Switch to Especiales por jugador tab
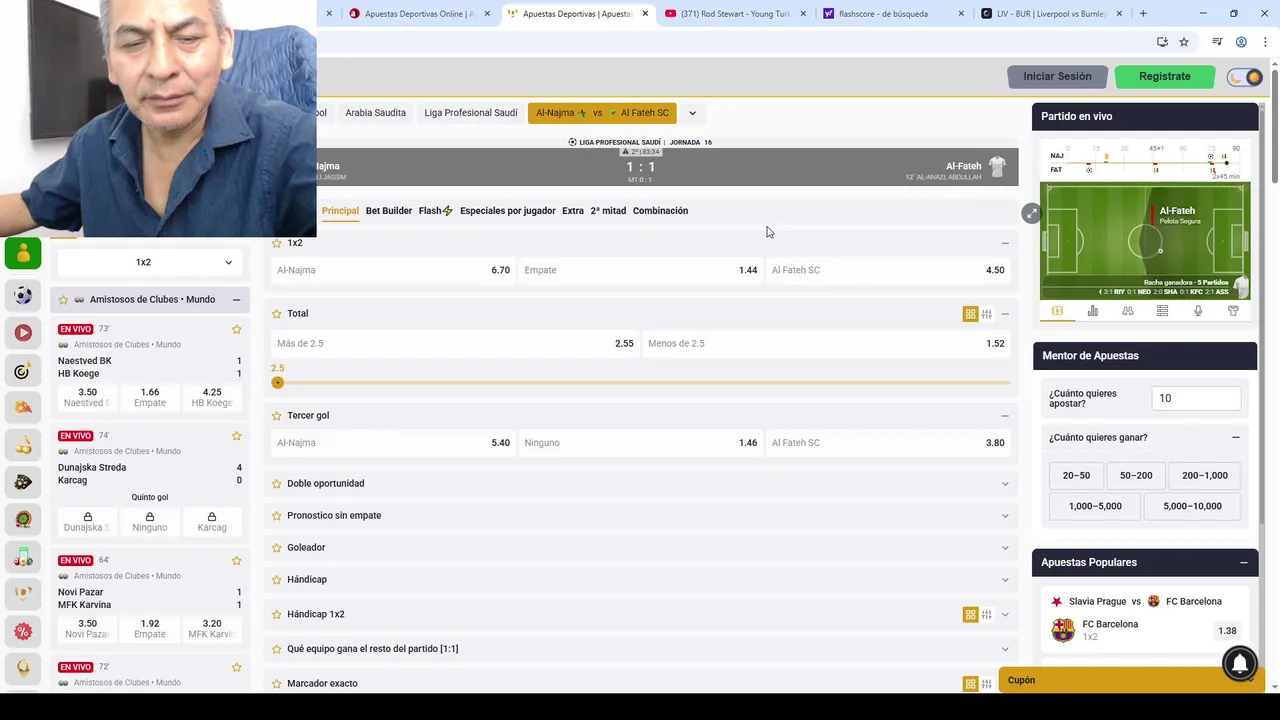This screenshot has width=1280, height=720. pos(507,211)
